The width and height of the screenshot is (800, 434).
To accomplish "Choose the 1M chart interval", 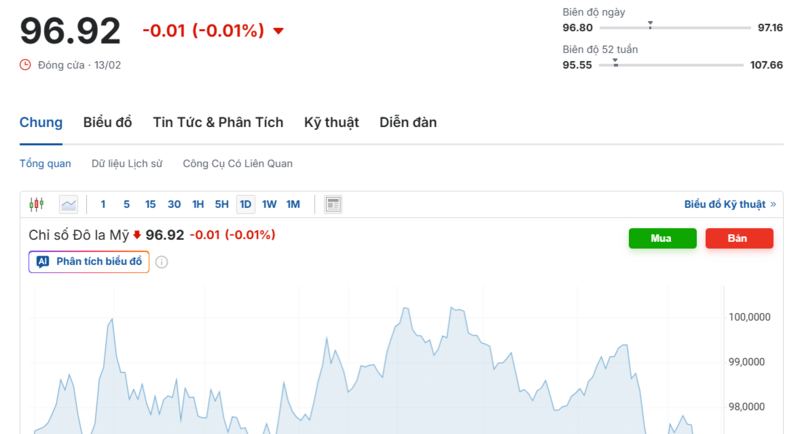I will (293, 204).
